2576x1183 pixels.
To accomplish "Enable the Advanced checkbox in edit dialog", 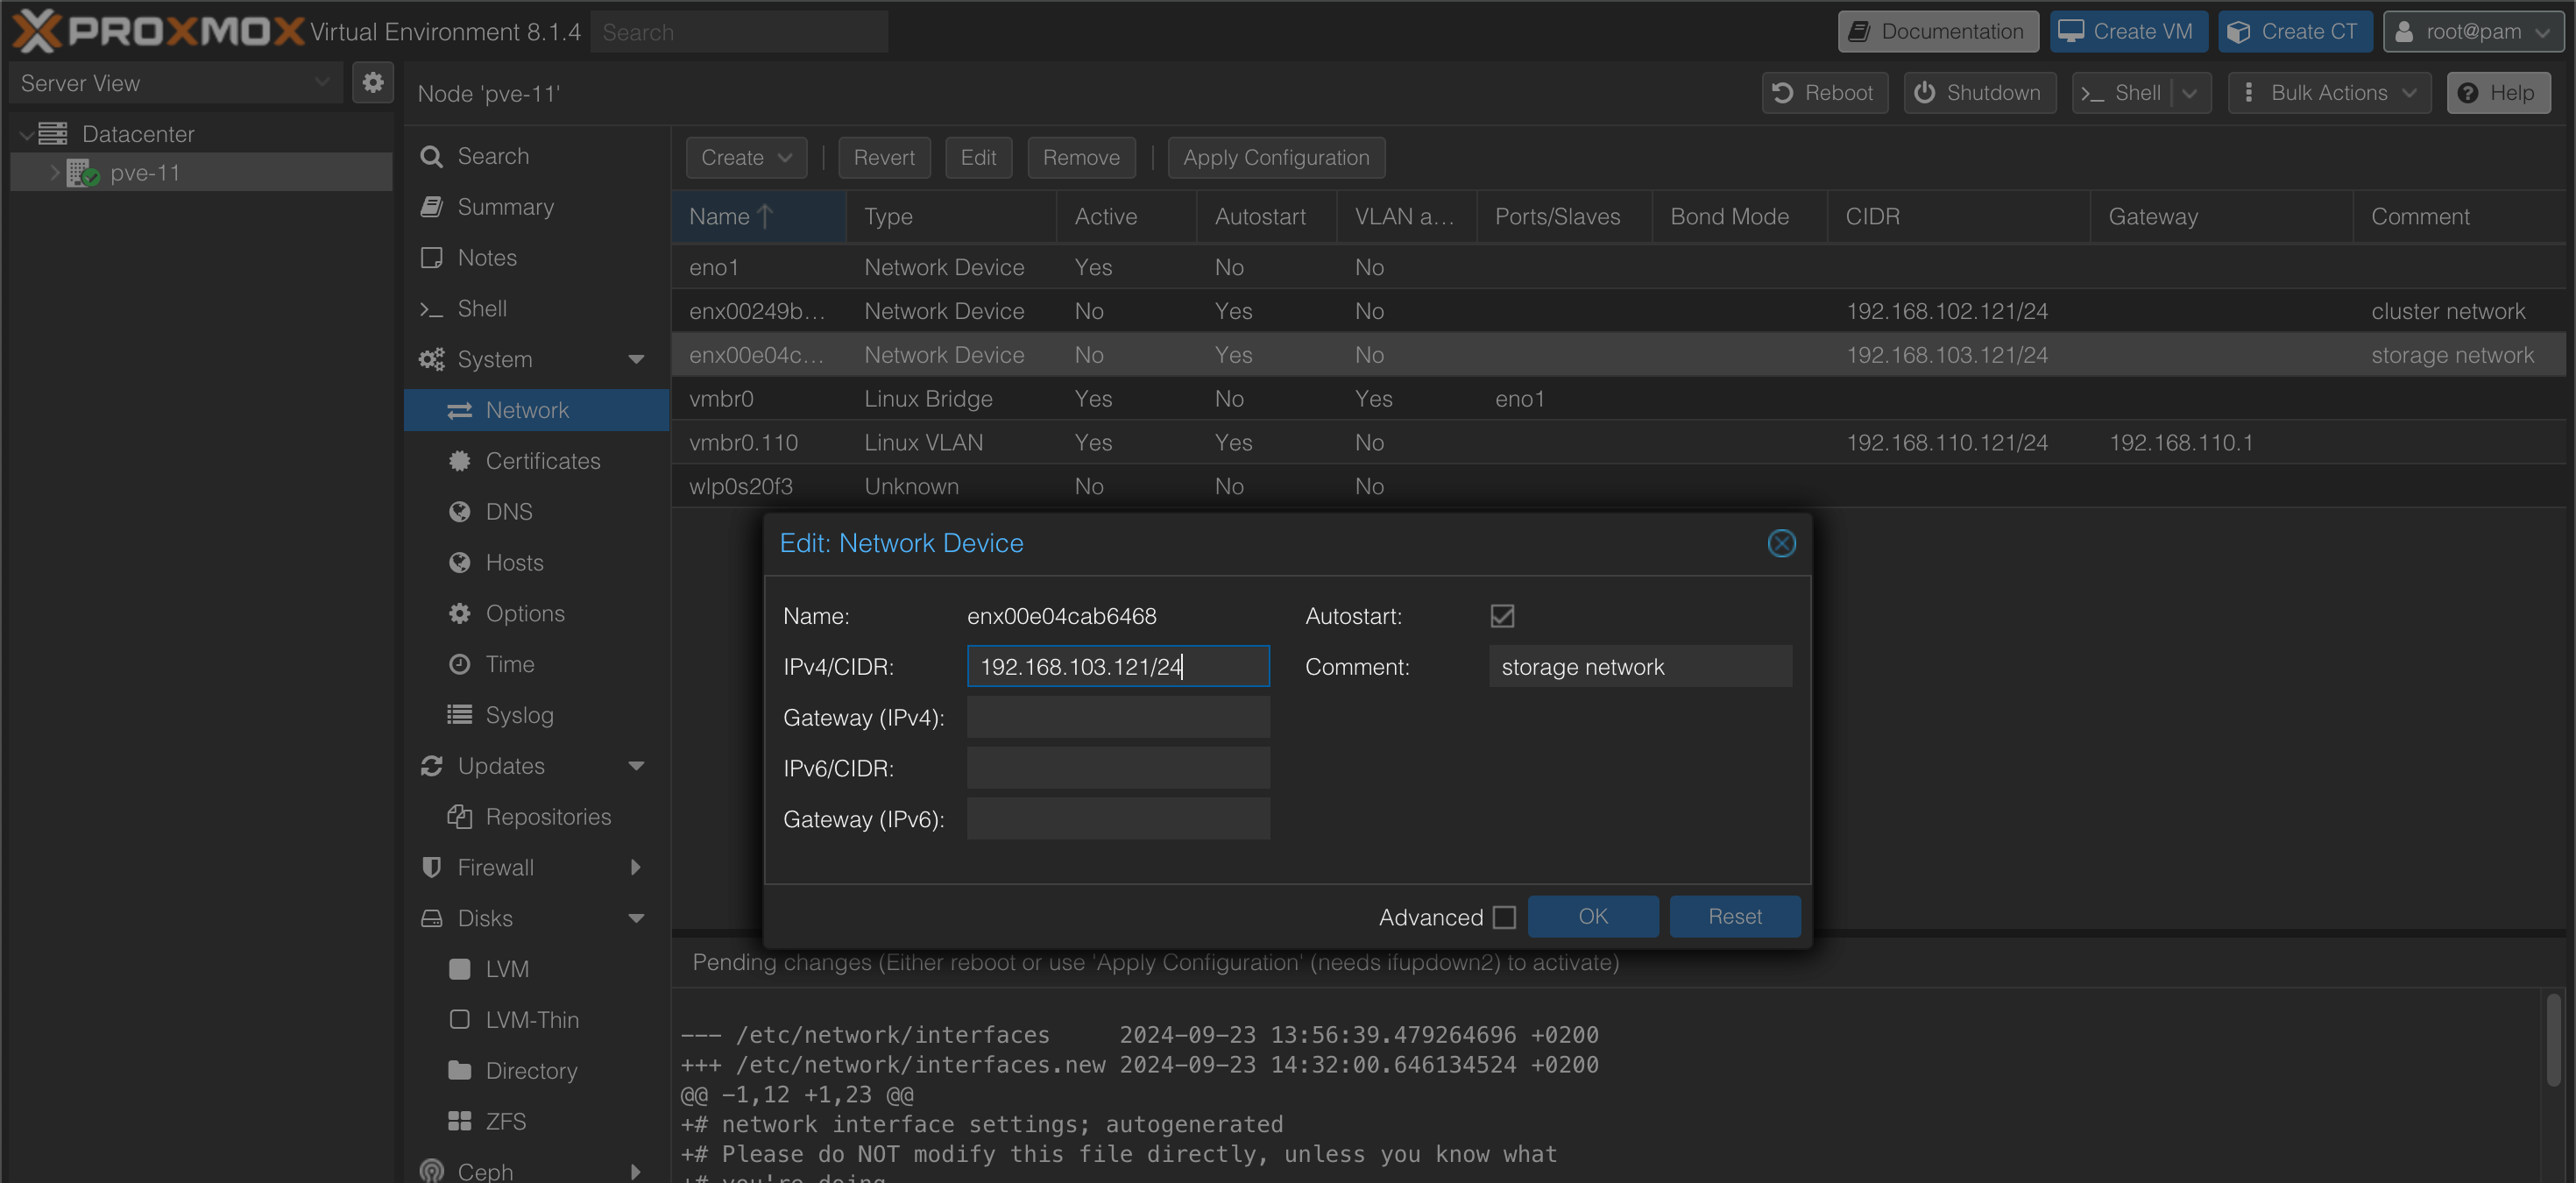I will point(1504,917).
